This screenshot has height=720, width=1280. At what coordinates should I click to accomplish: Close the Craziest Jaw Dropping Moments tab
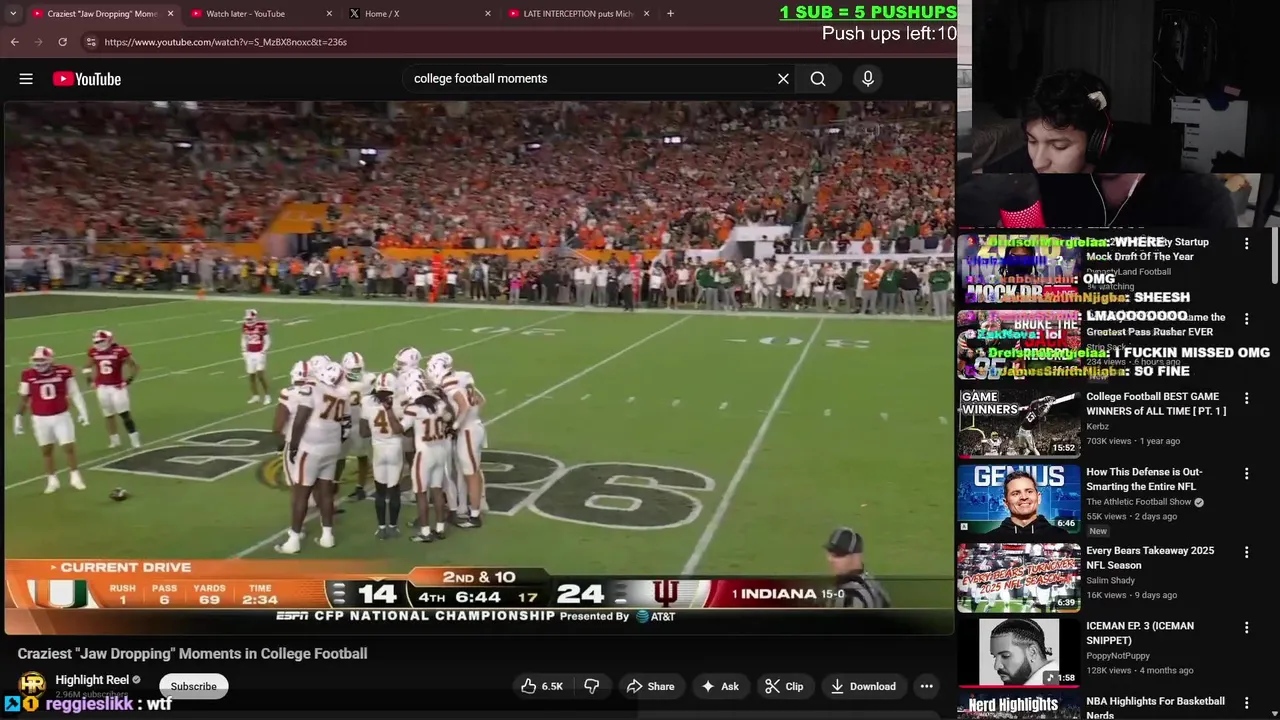click(170, 13)
